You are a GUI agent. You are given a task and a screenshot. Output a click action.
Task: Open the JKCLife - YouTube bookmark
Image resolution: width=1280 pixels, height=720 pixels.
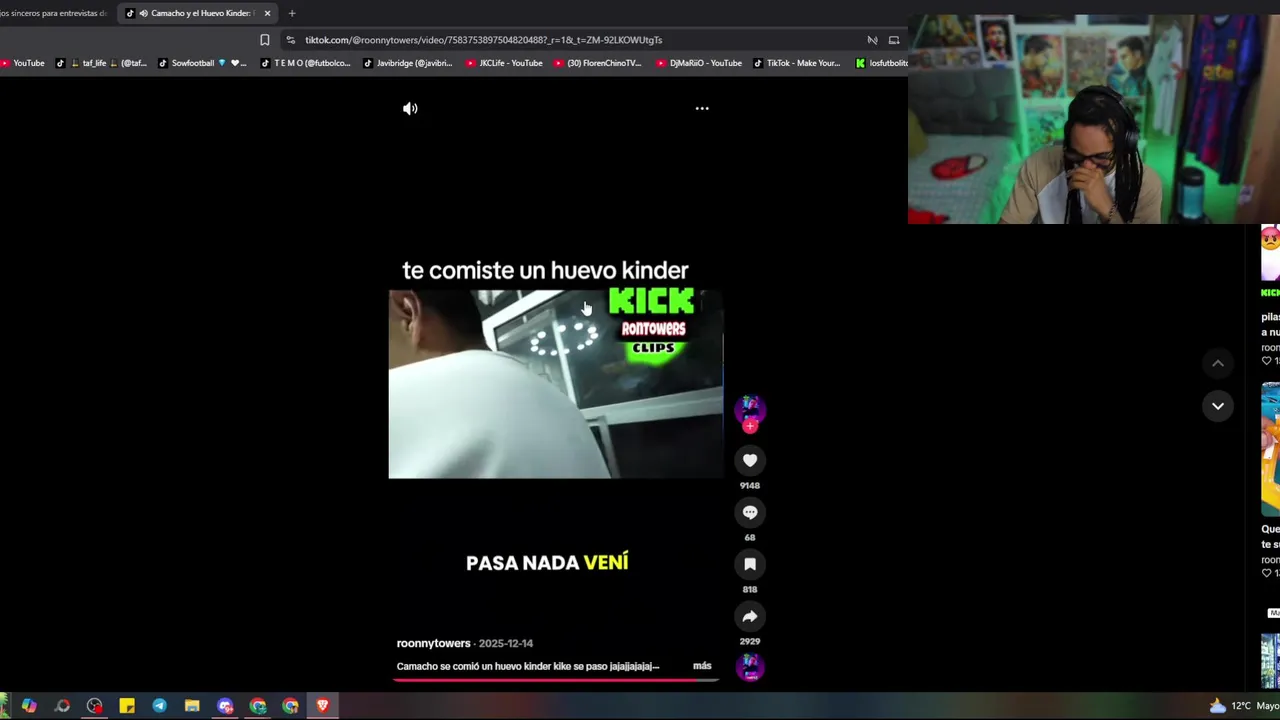point(504,63)
